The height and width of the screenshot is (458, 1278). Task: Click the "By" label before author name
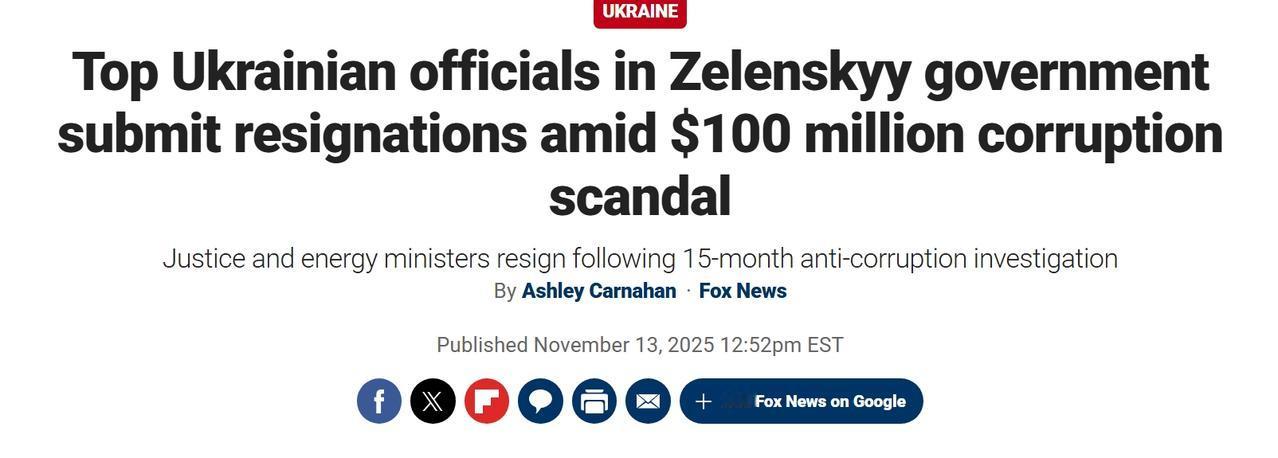(505, 291)
